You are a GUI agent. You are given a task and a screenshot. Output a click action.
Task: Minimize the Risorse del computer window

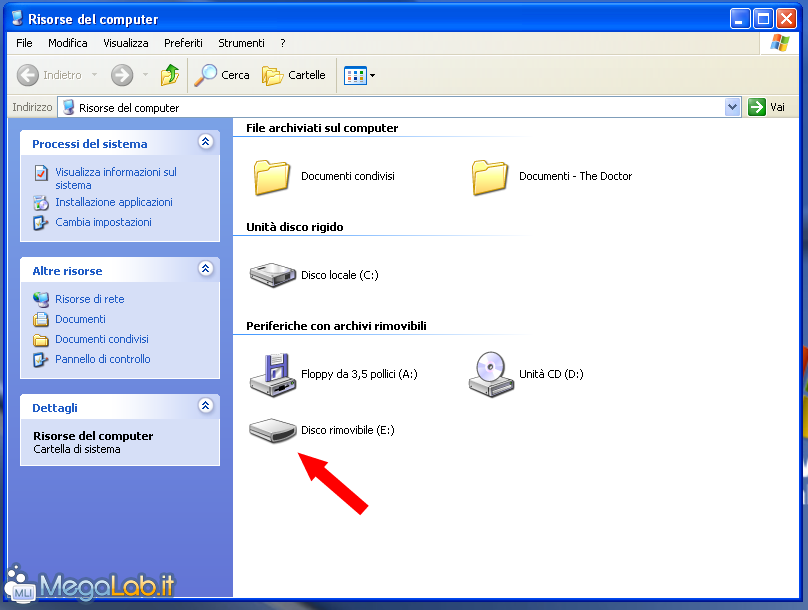(x=740, y=19)
